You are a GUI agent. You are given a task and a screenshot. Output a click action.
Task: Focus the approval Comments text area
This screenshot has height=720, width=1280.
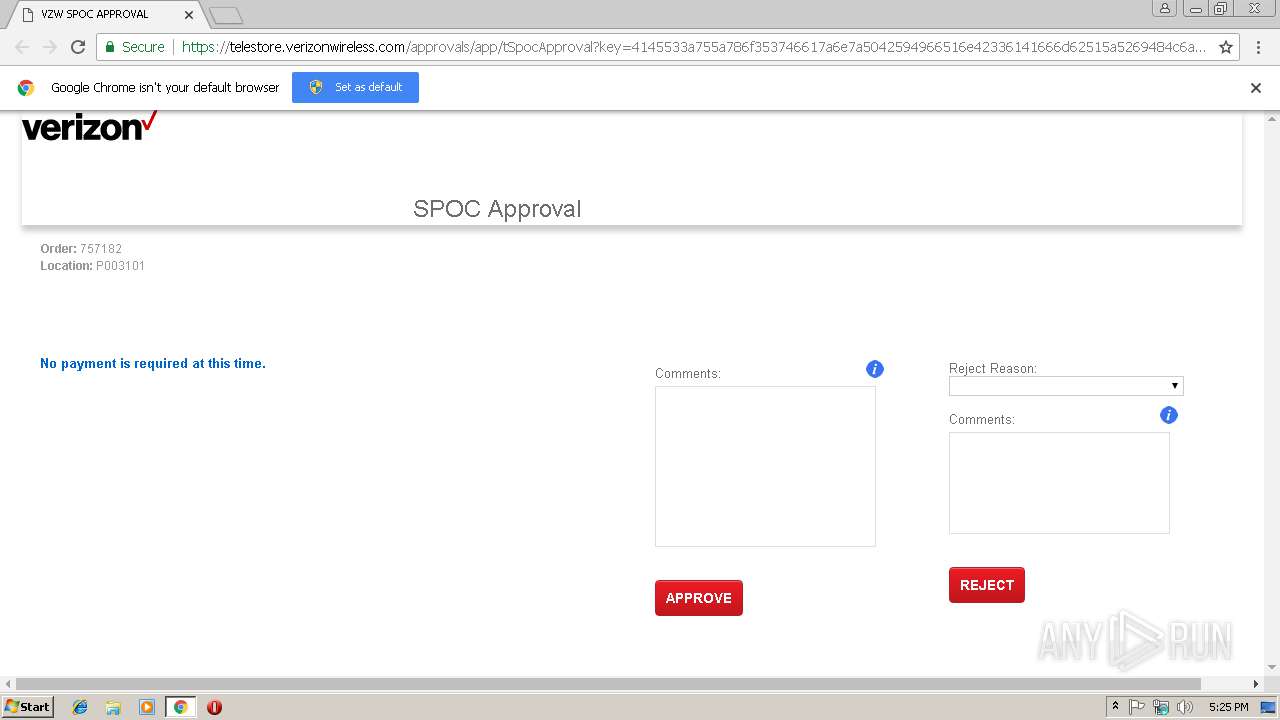[765, 466]
